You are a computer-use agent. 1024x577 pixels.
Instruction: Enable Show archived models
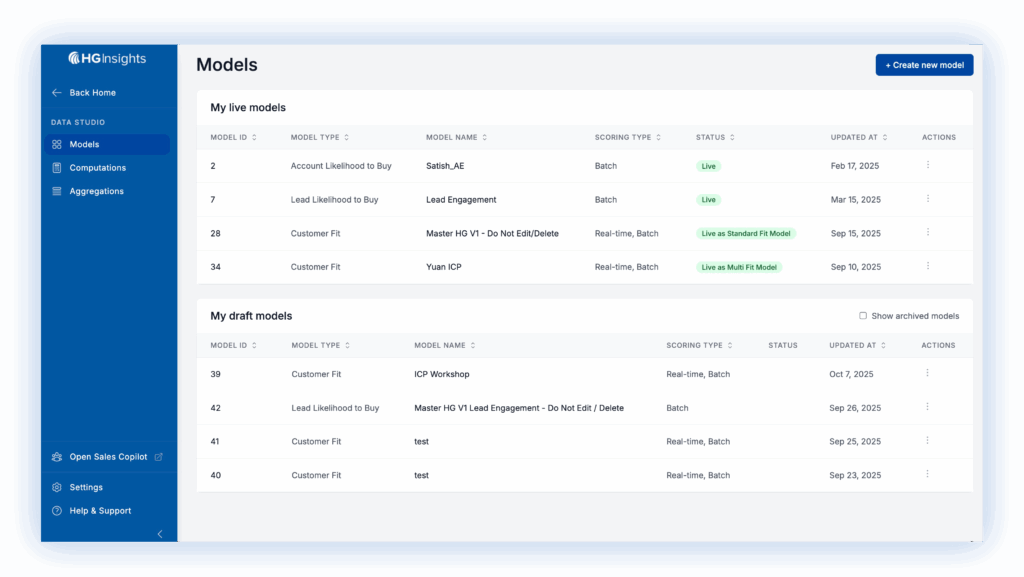coord(863,315)
